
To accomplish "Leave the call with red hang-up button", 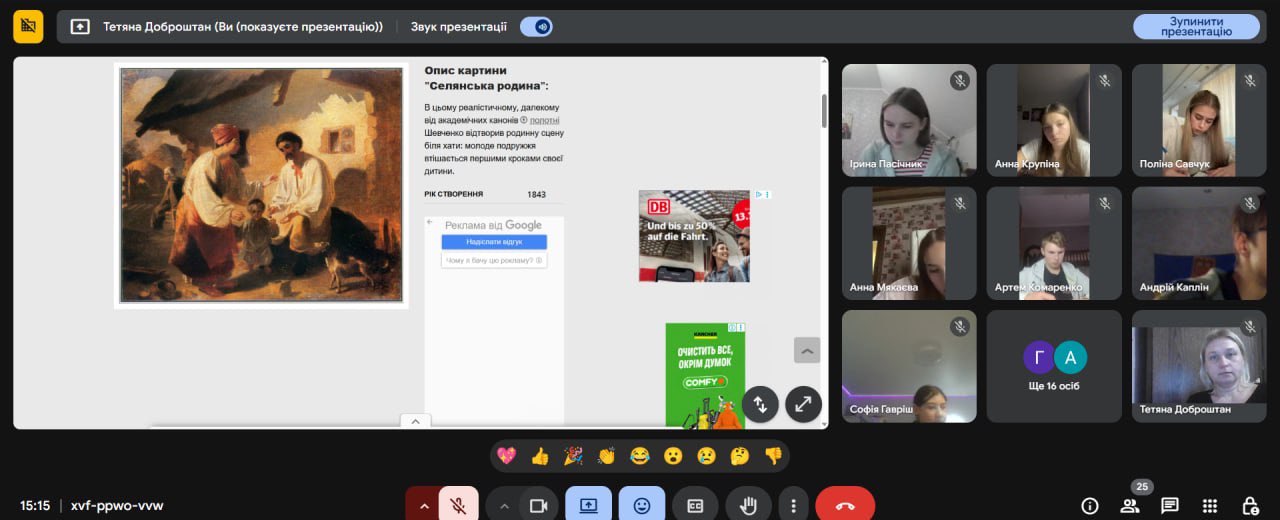I will (x=845, y=505).
